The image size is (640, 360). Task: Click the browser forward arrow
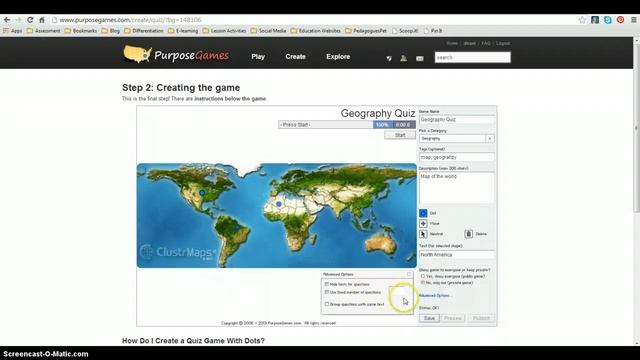coord(18,20)
